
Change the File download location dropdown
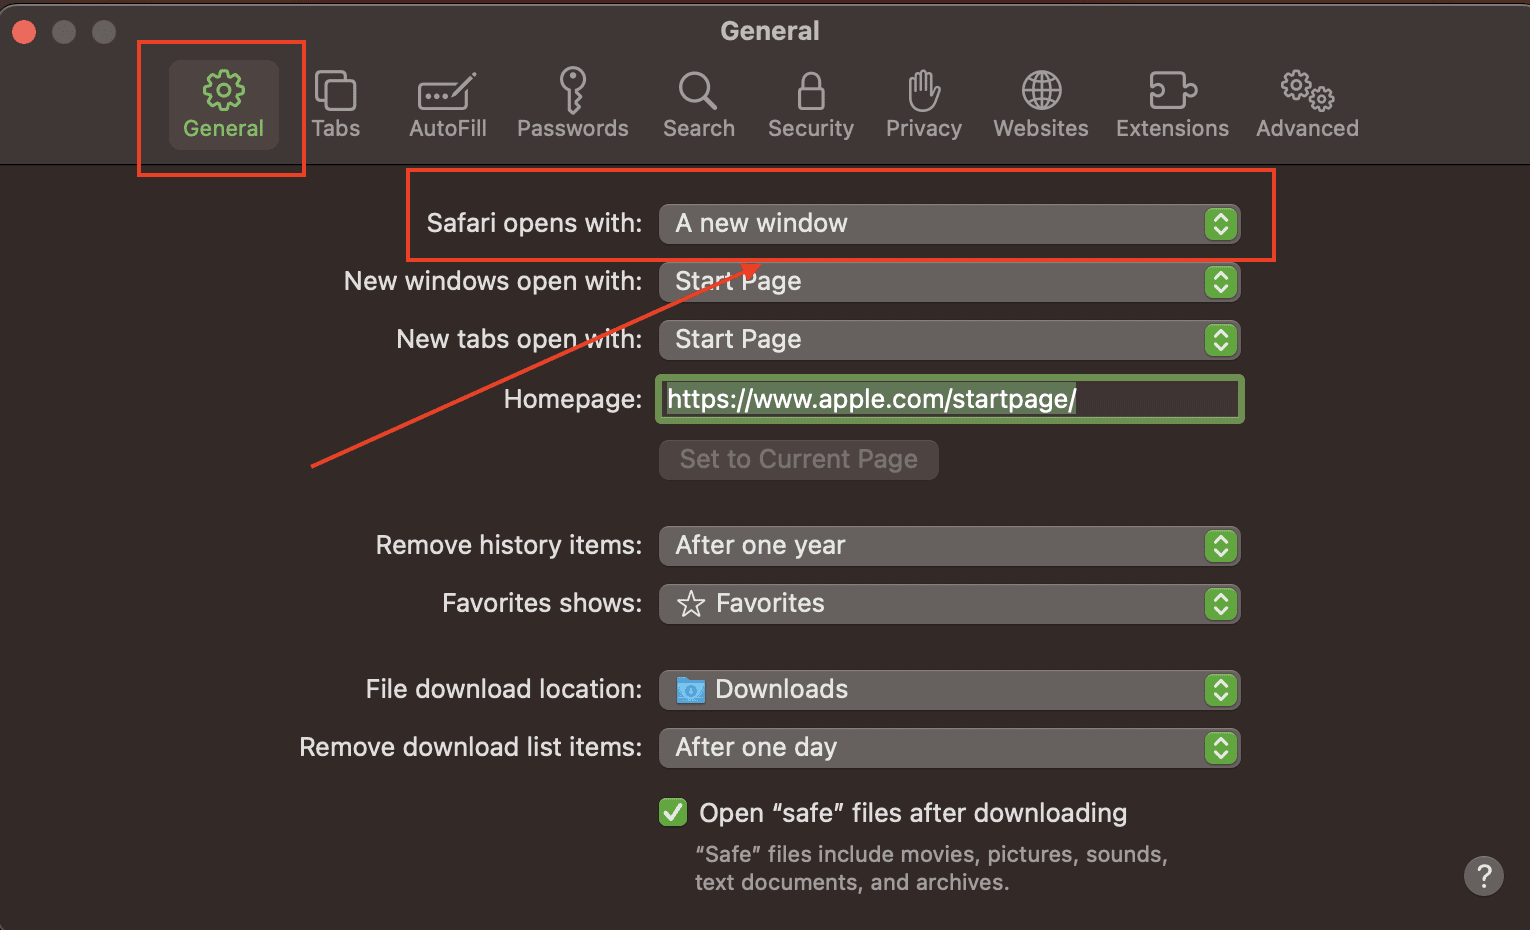click(948, 690)
